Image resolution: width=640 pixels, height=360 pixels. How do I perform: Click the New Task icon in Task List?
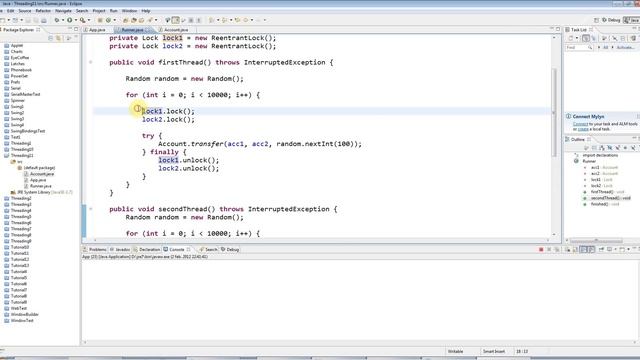click(x=571, y=38)
